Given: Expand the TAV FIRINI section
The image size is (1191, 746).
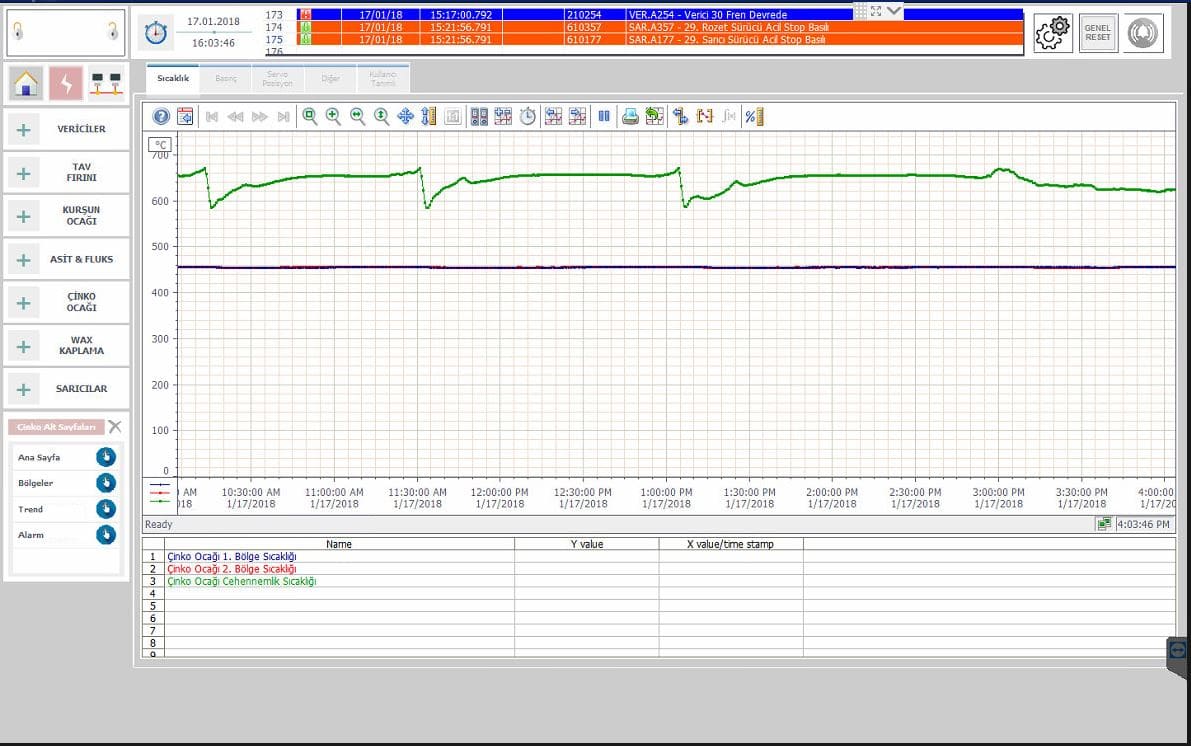Looking at the screenshot, I should click(x=66, y=172).
